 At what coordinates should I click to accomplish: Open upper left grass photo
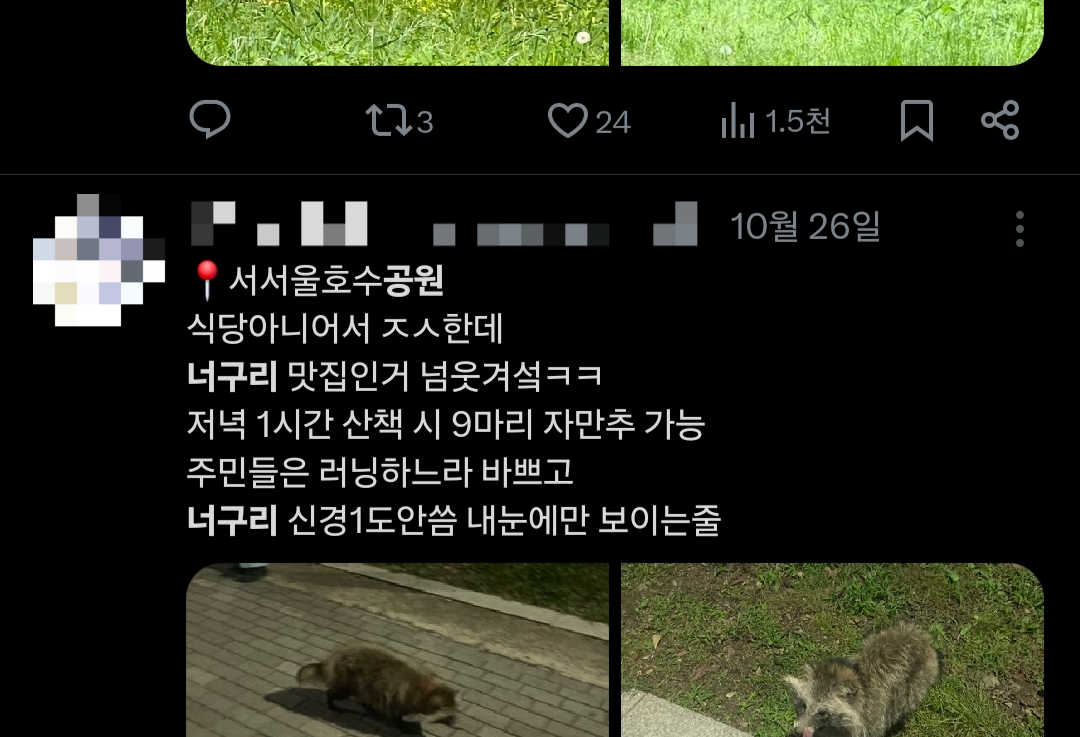397,32
